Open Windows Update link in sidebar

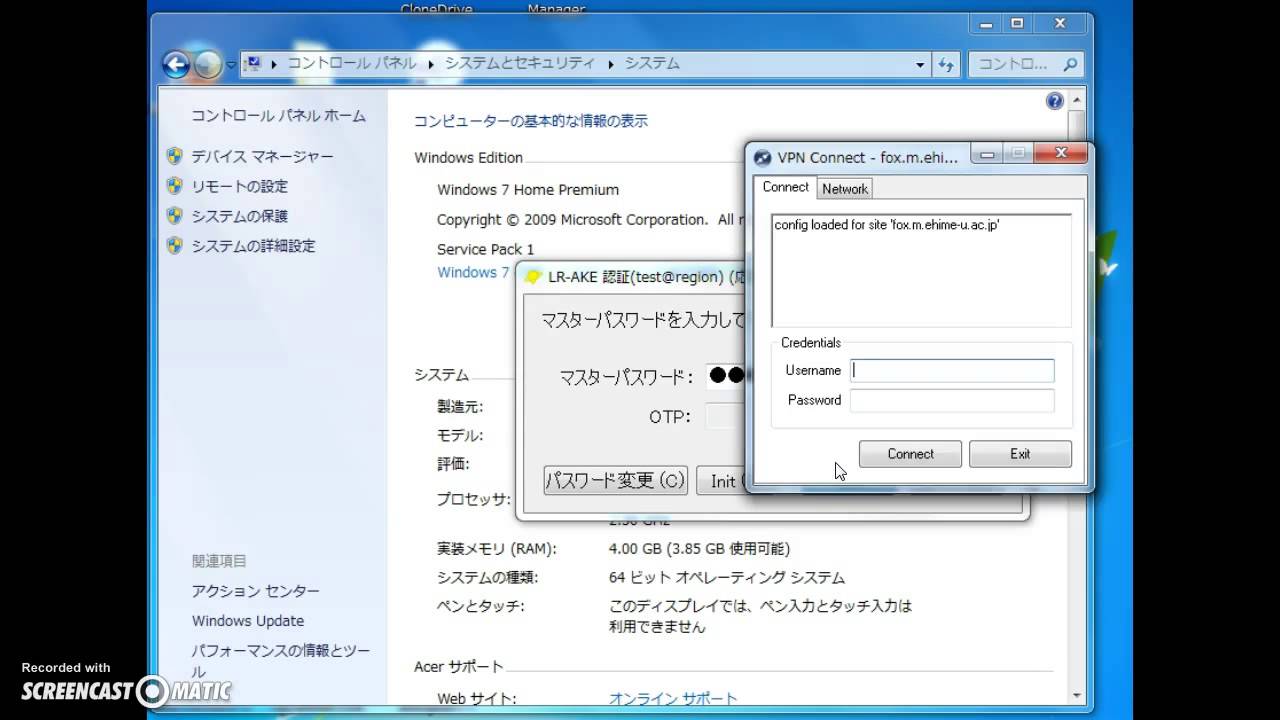click(248, 621)
